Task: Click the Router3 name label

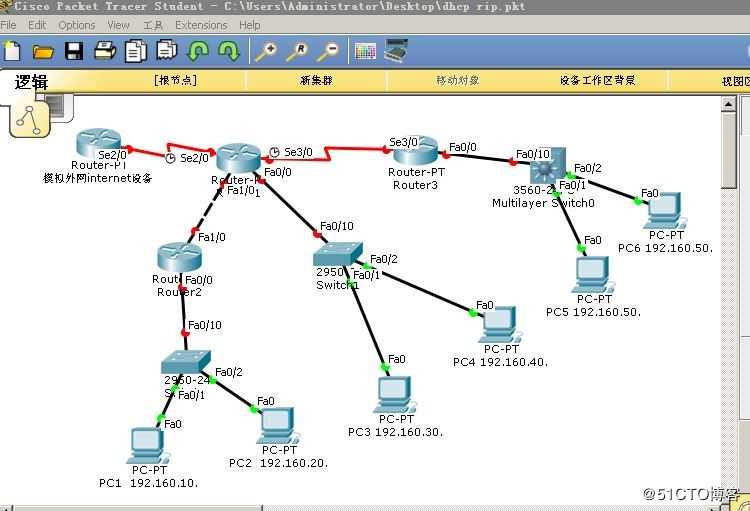Action: 415,185
